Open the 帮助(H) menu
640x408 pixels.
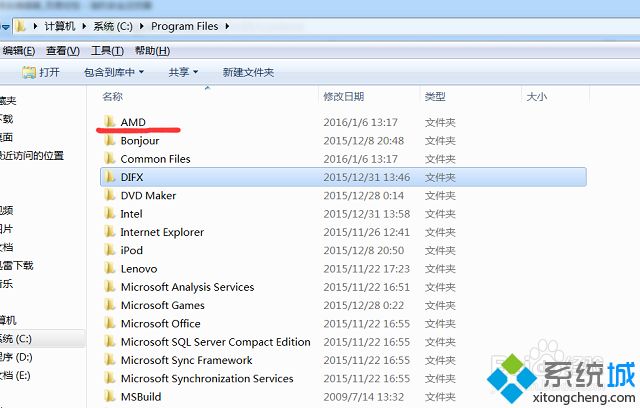pos(152,51)
